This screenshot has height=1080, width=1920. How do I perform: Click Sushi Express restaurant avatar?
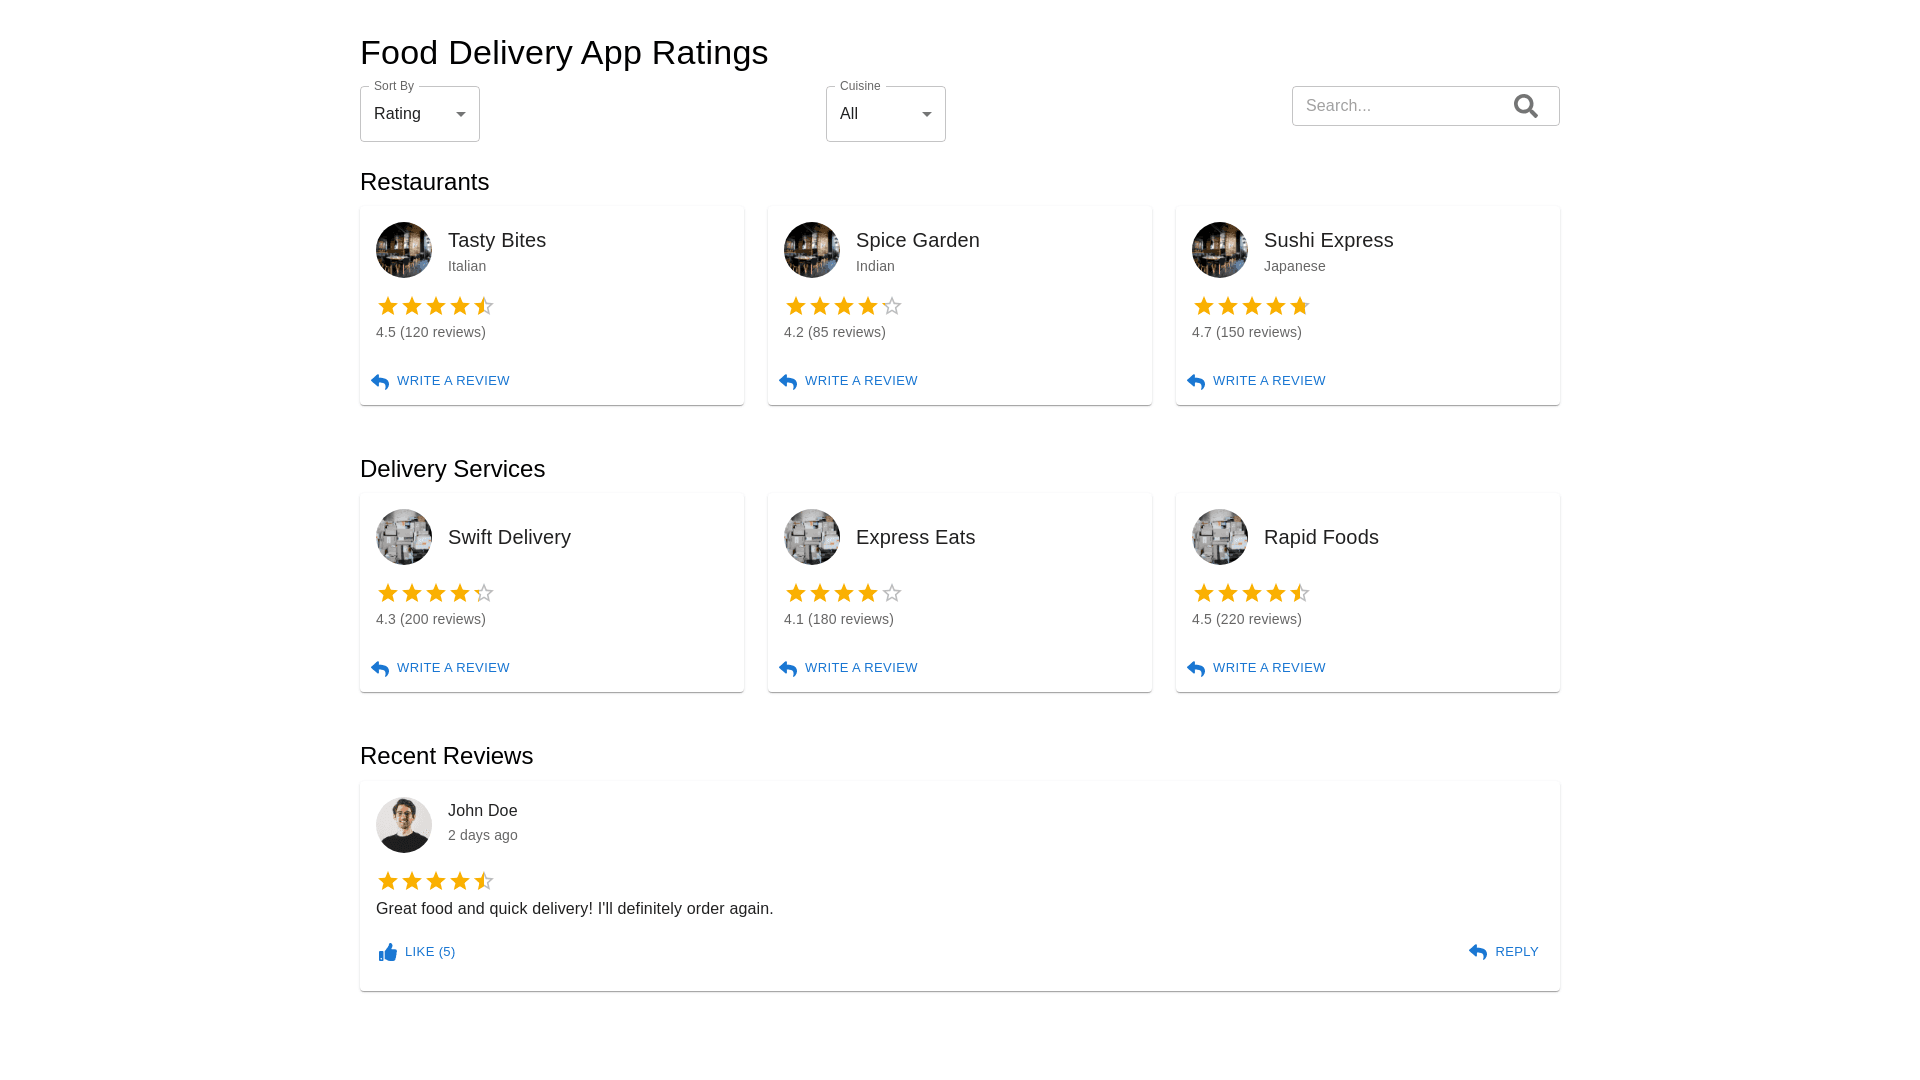pyautogui.click(x=1219, y=250)
